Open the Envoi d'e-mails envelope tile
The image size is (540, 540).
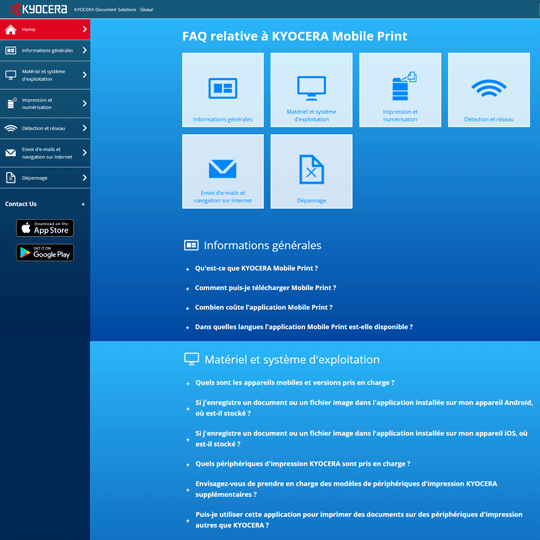(x=223, y=171)
